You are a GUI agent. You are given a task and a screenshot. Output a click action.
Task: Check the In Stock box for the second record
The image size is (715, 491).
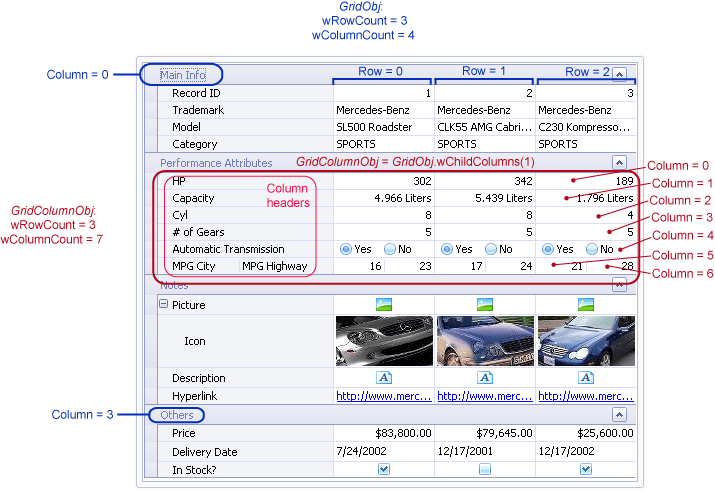(485, 469)
